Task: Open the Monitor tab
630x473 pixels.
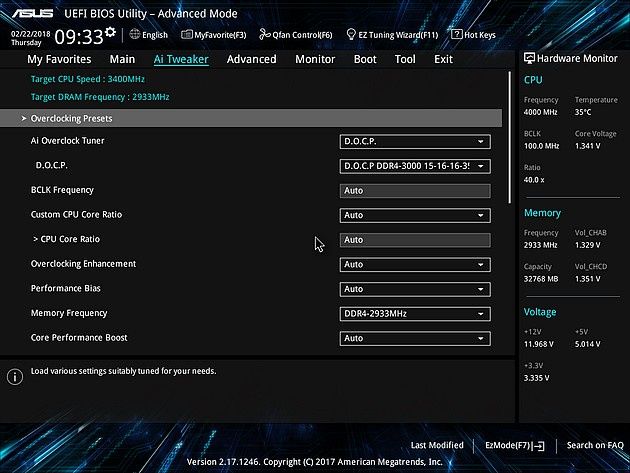Action: click(315, 59)
